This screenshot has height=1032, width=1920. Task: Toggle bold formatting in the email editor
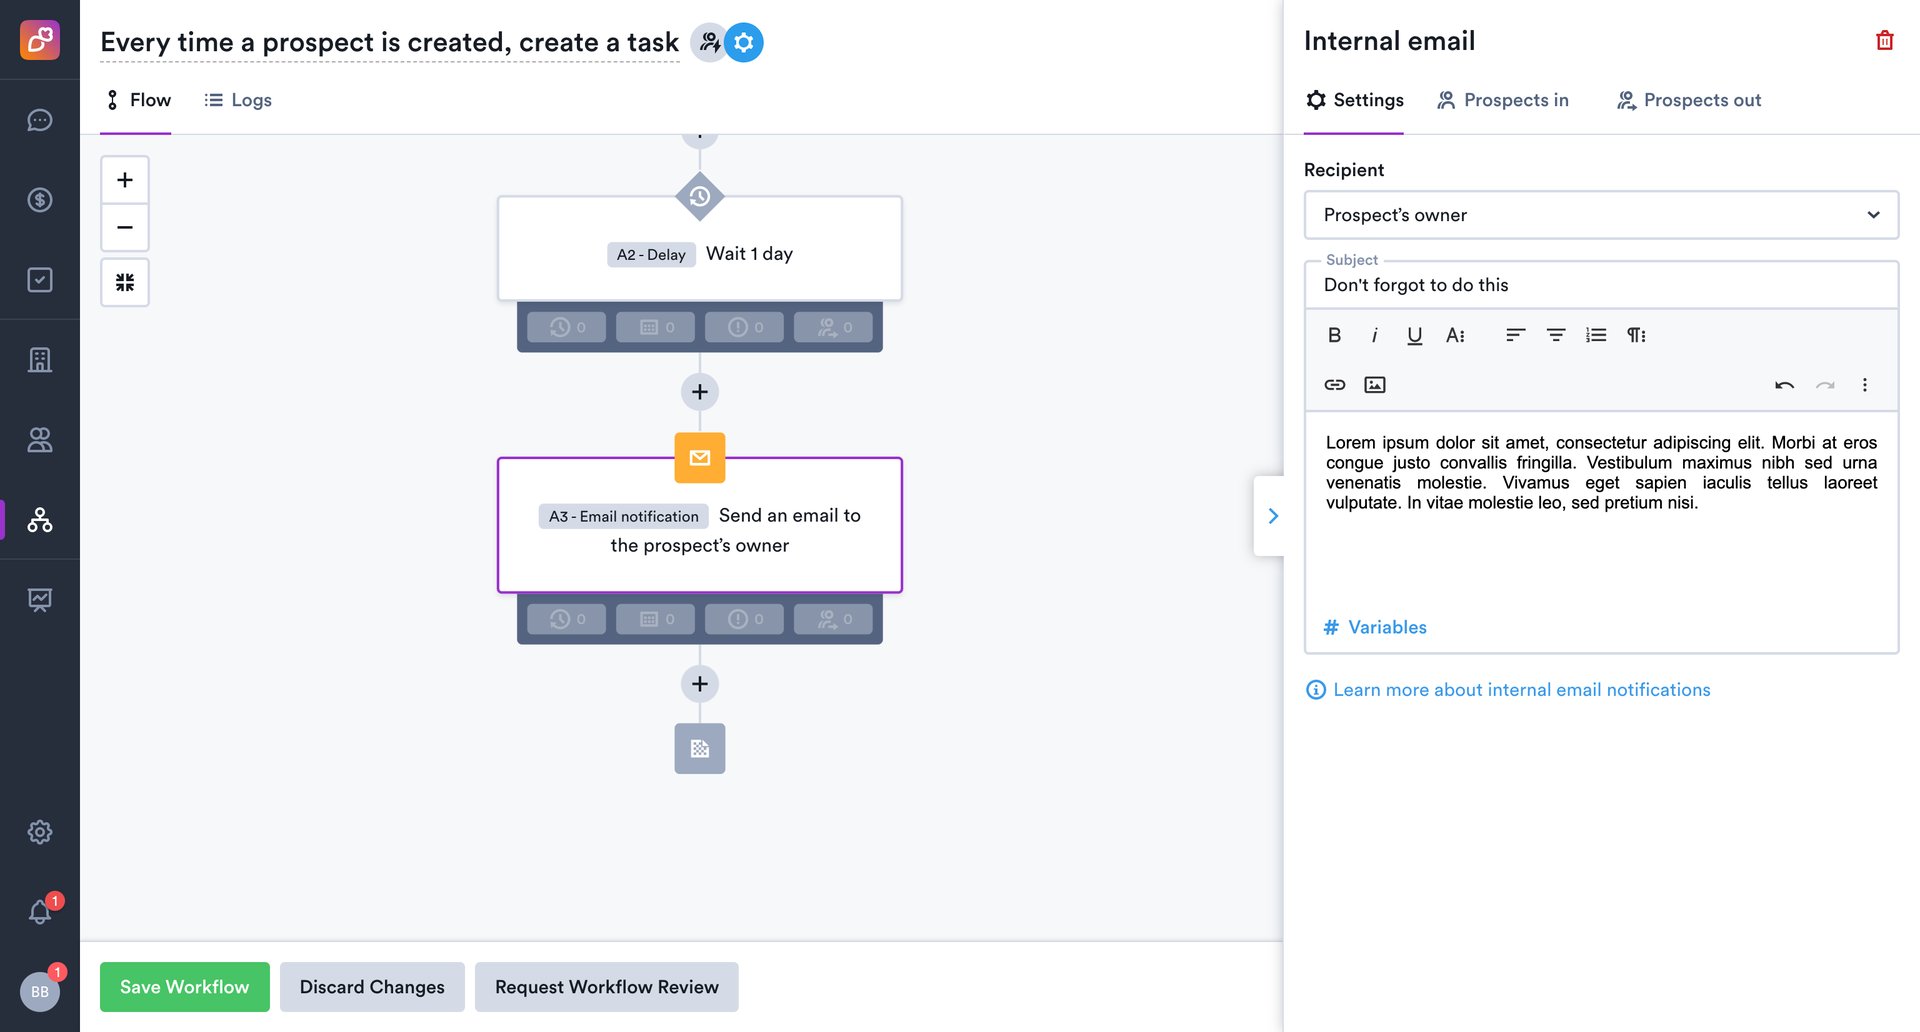1334,335
